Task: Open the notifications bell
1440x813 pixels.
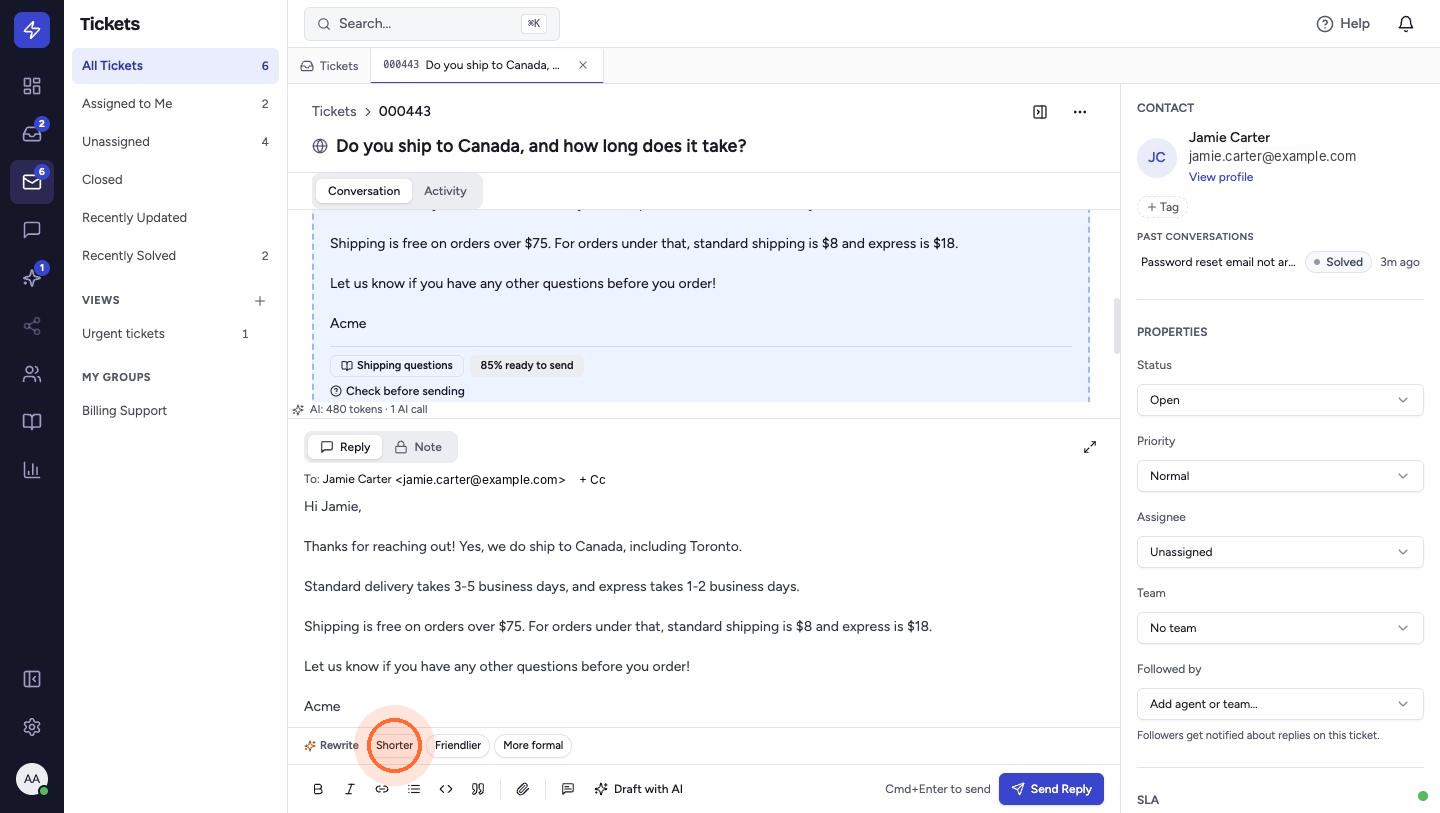Action: (1406, 23)
